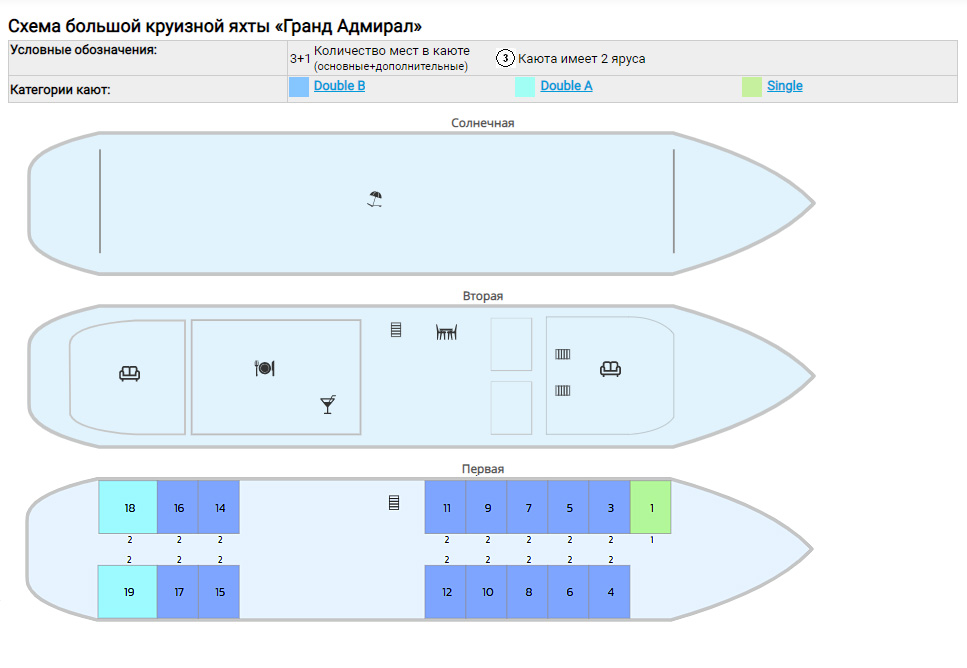
Task: Click the upper radiator icon near the bow lounge
Action: (x=562, y=354)
